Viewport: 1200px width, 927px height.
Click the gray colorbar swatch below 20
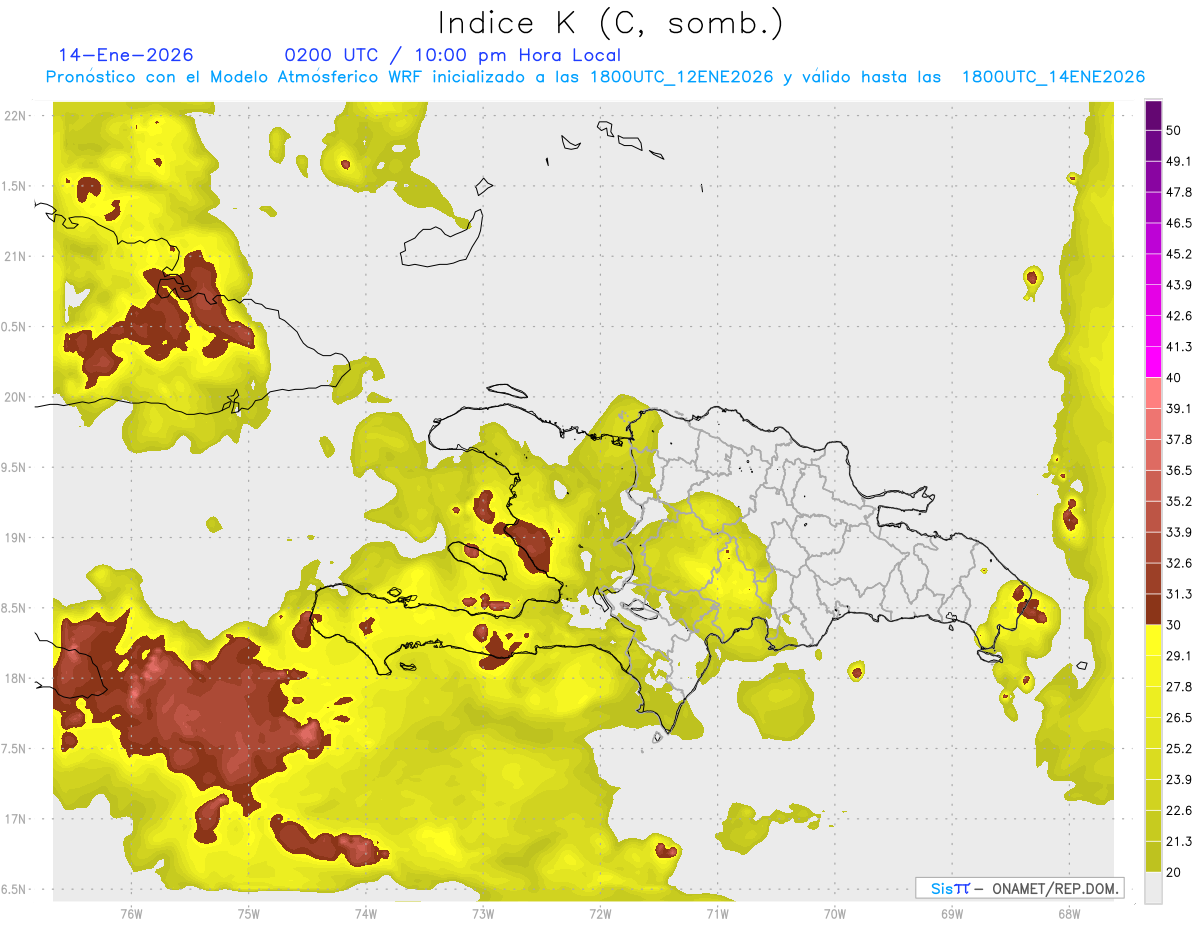(1153, 888)
